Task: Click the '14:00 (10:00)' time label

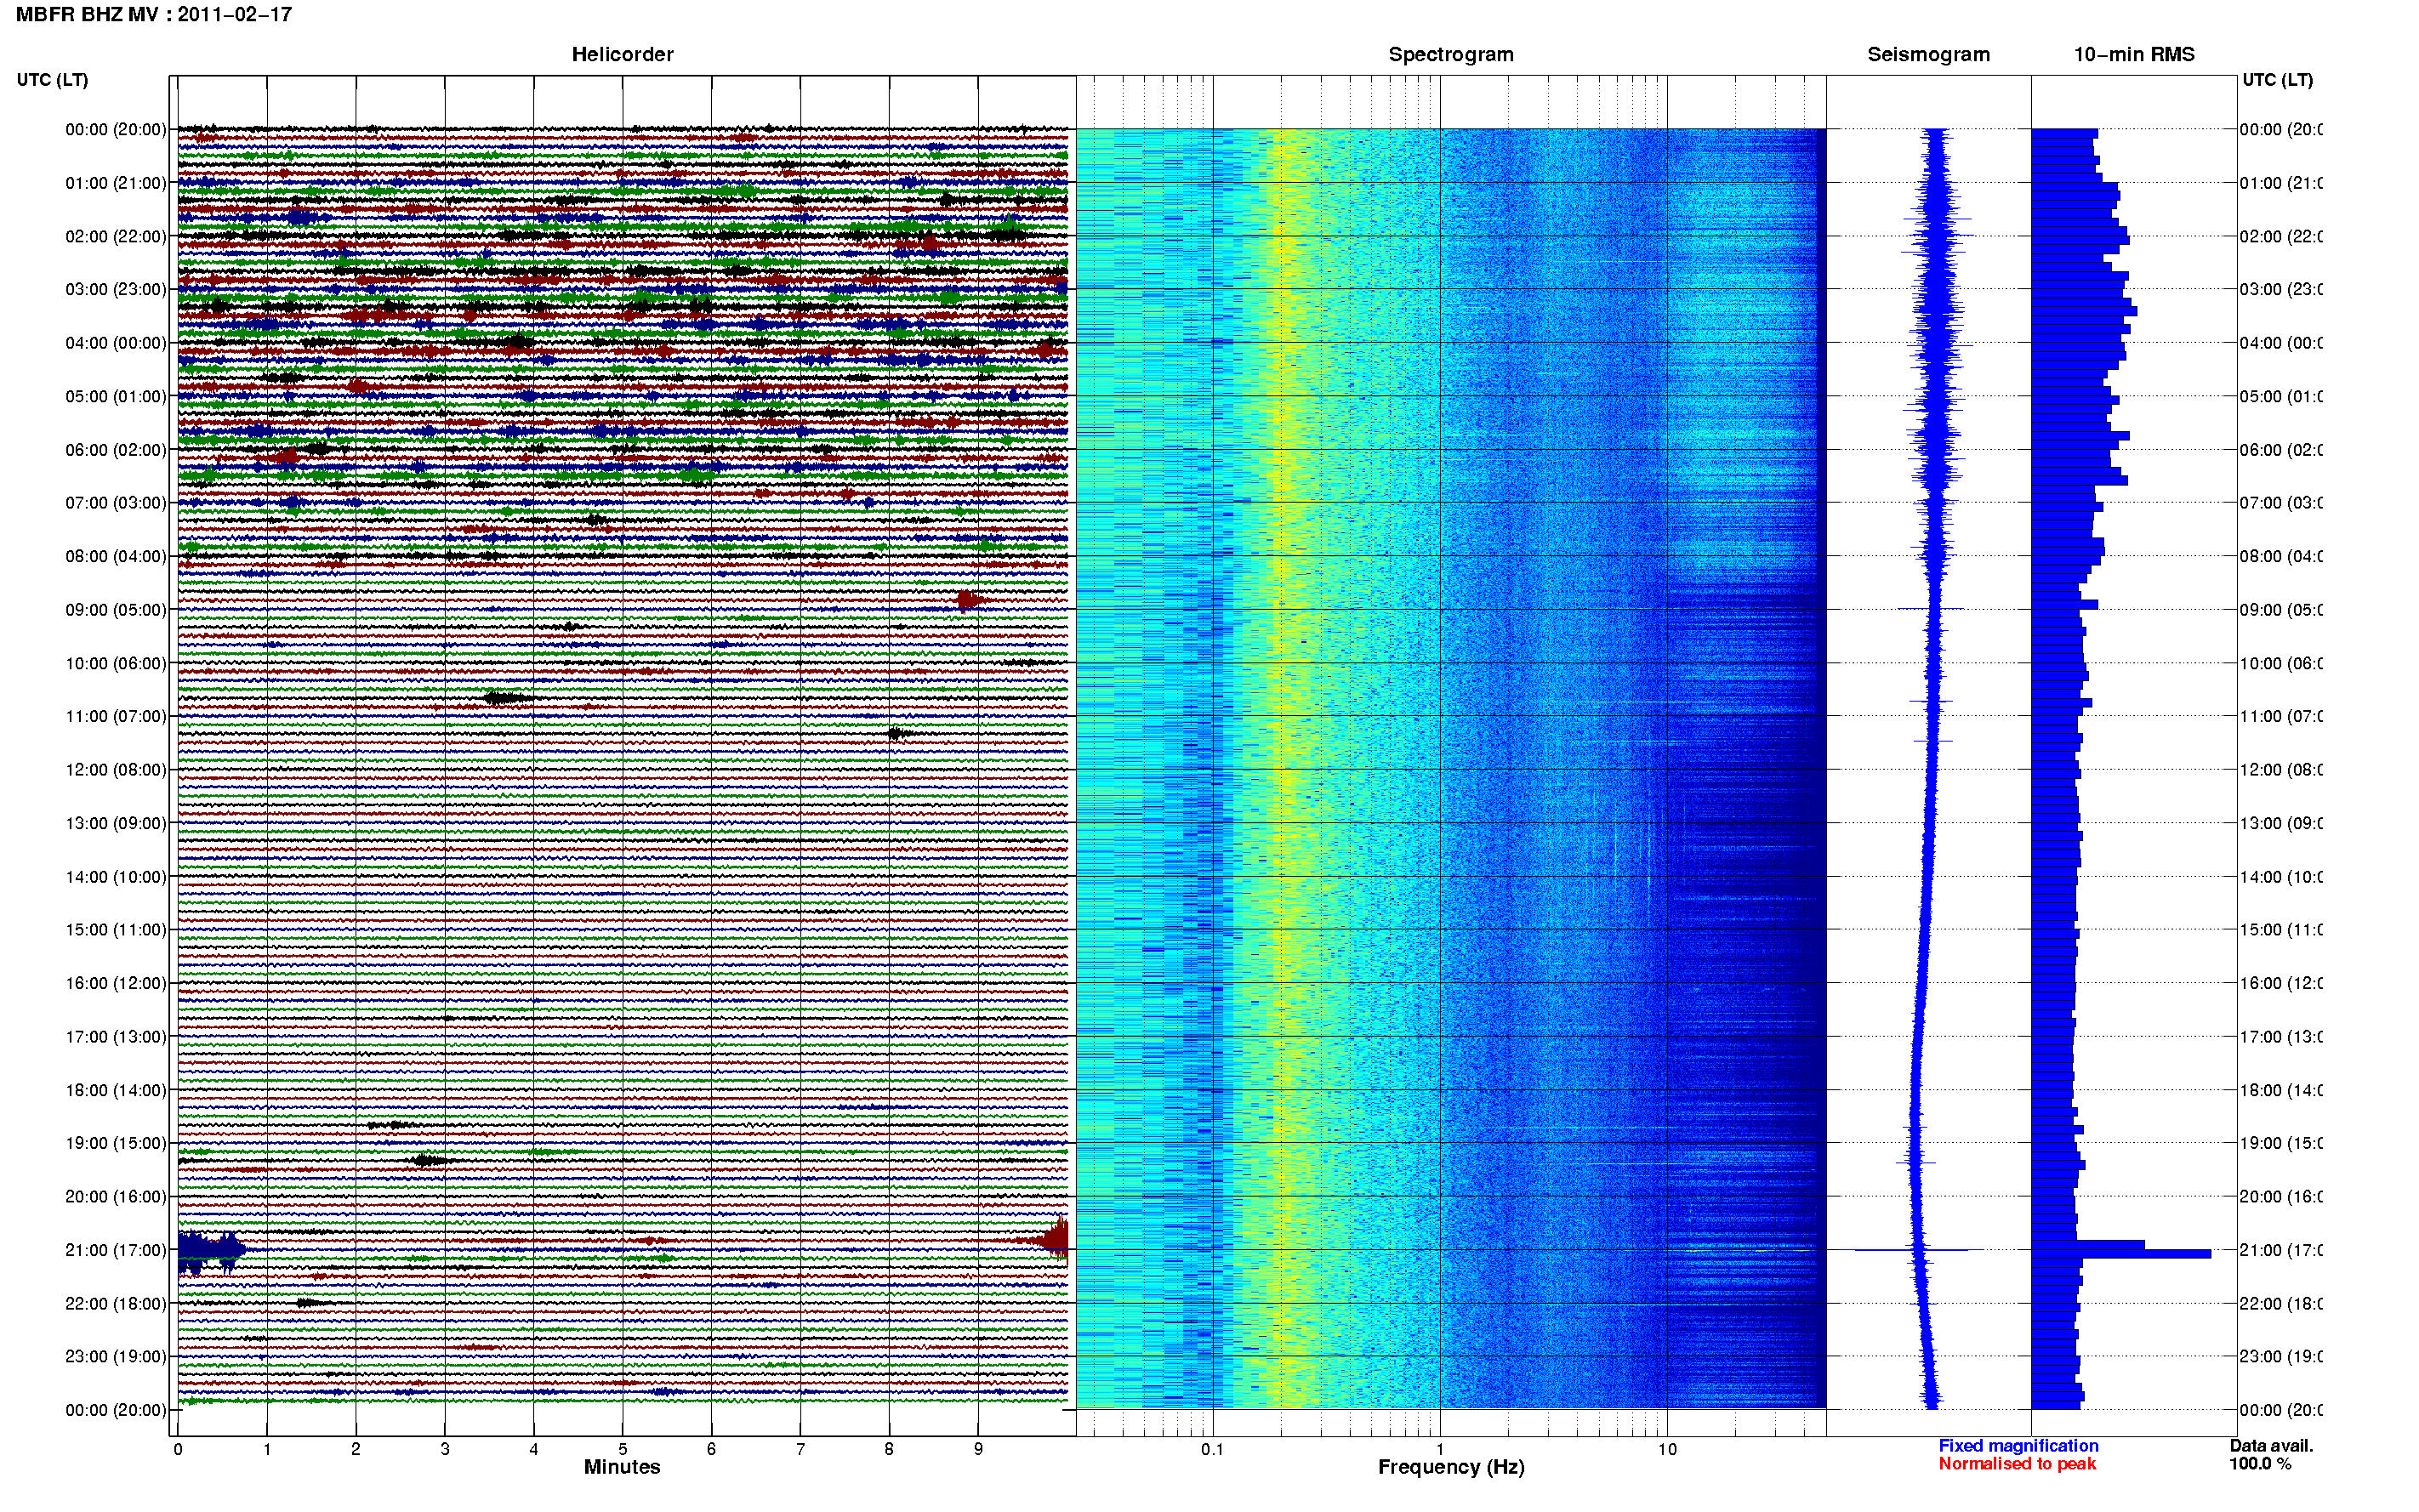Action: [x=115, y=877]
